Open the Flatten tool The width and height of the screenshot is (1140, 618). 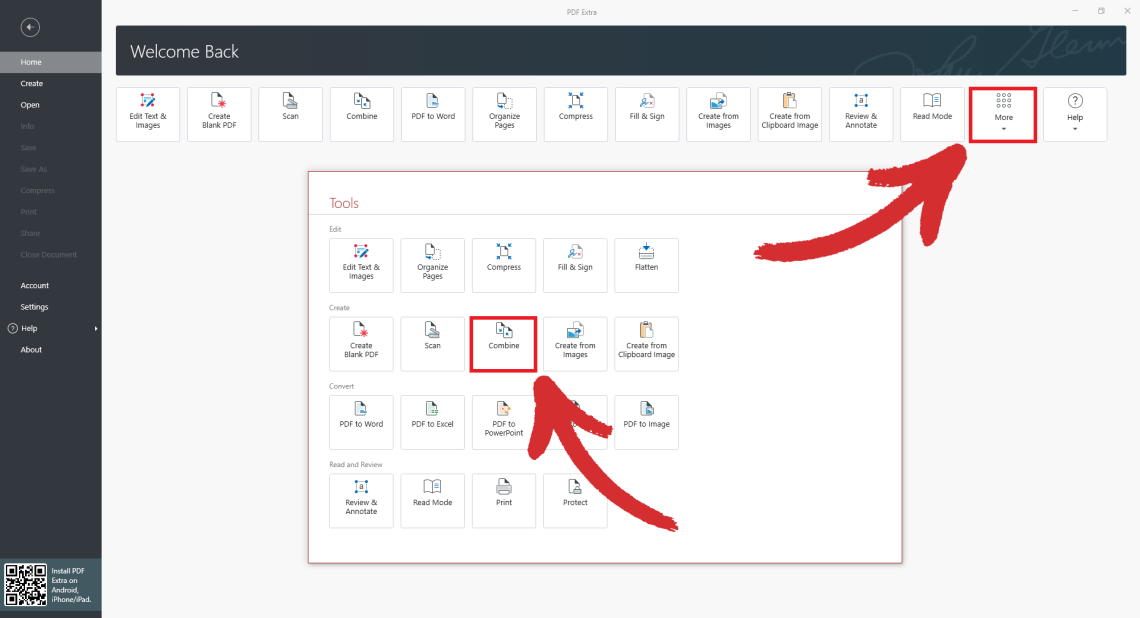(646, 265)
